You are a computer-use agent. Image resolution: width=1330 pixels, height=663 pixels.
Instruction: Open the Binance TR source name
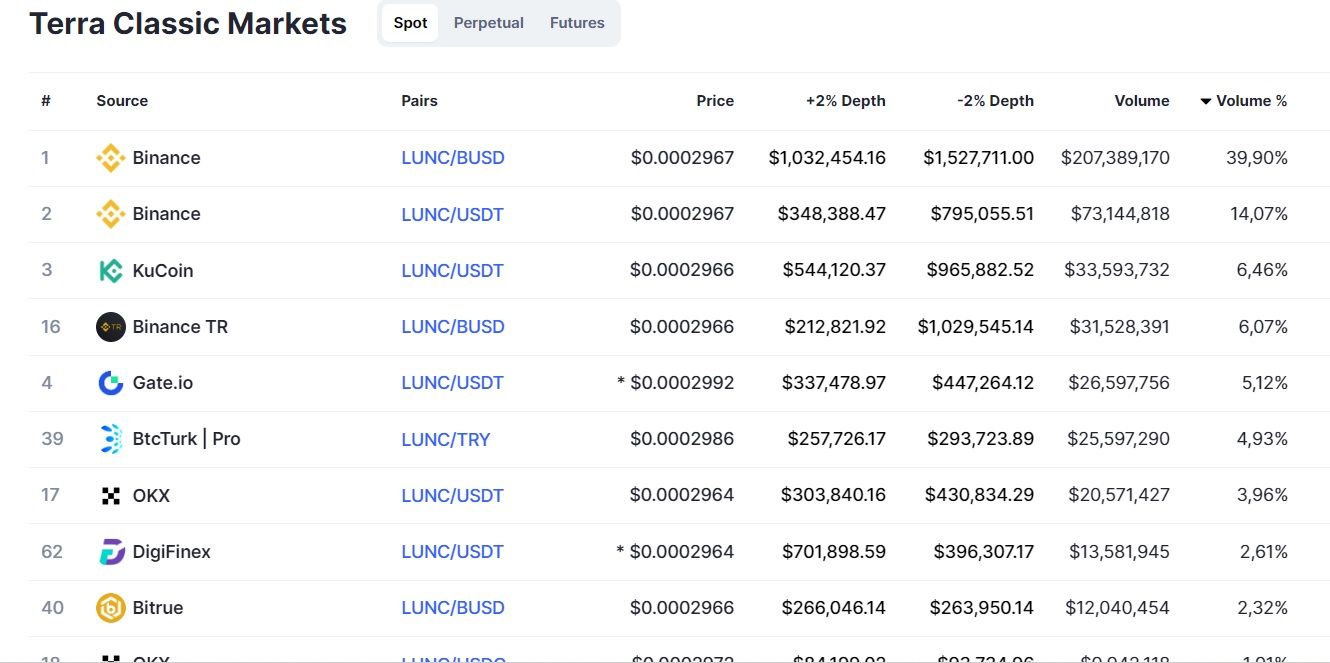click(180, 327)
